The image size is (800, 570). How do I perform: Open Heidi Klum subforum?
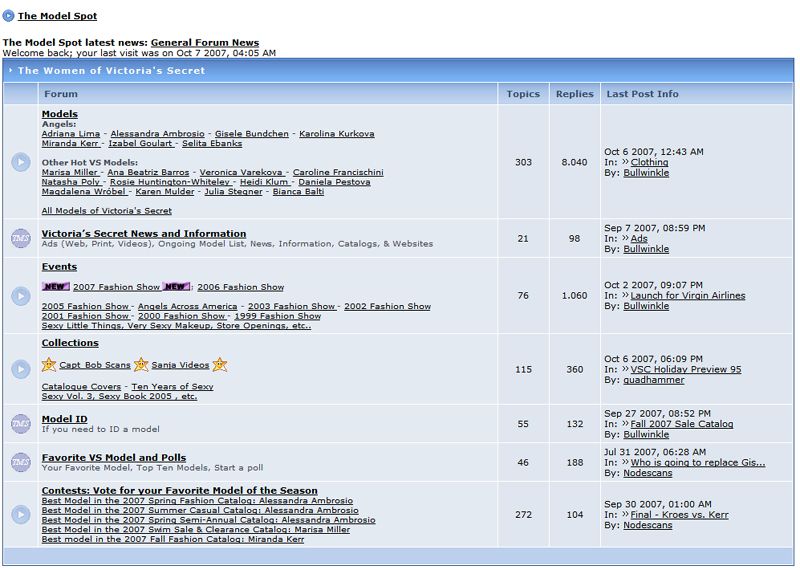tap(264, 182)
